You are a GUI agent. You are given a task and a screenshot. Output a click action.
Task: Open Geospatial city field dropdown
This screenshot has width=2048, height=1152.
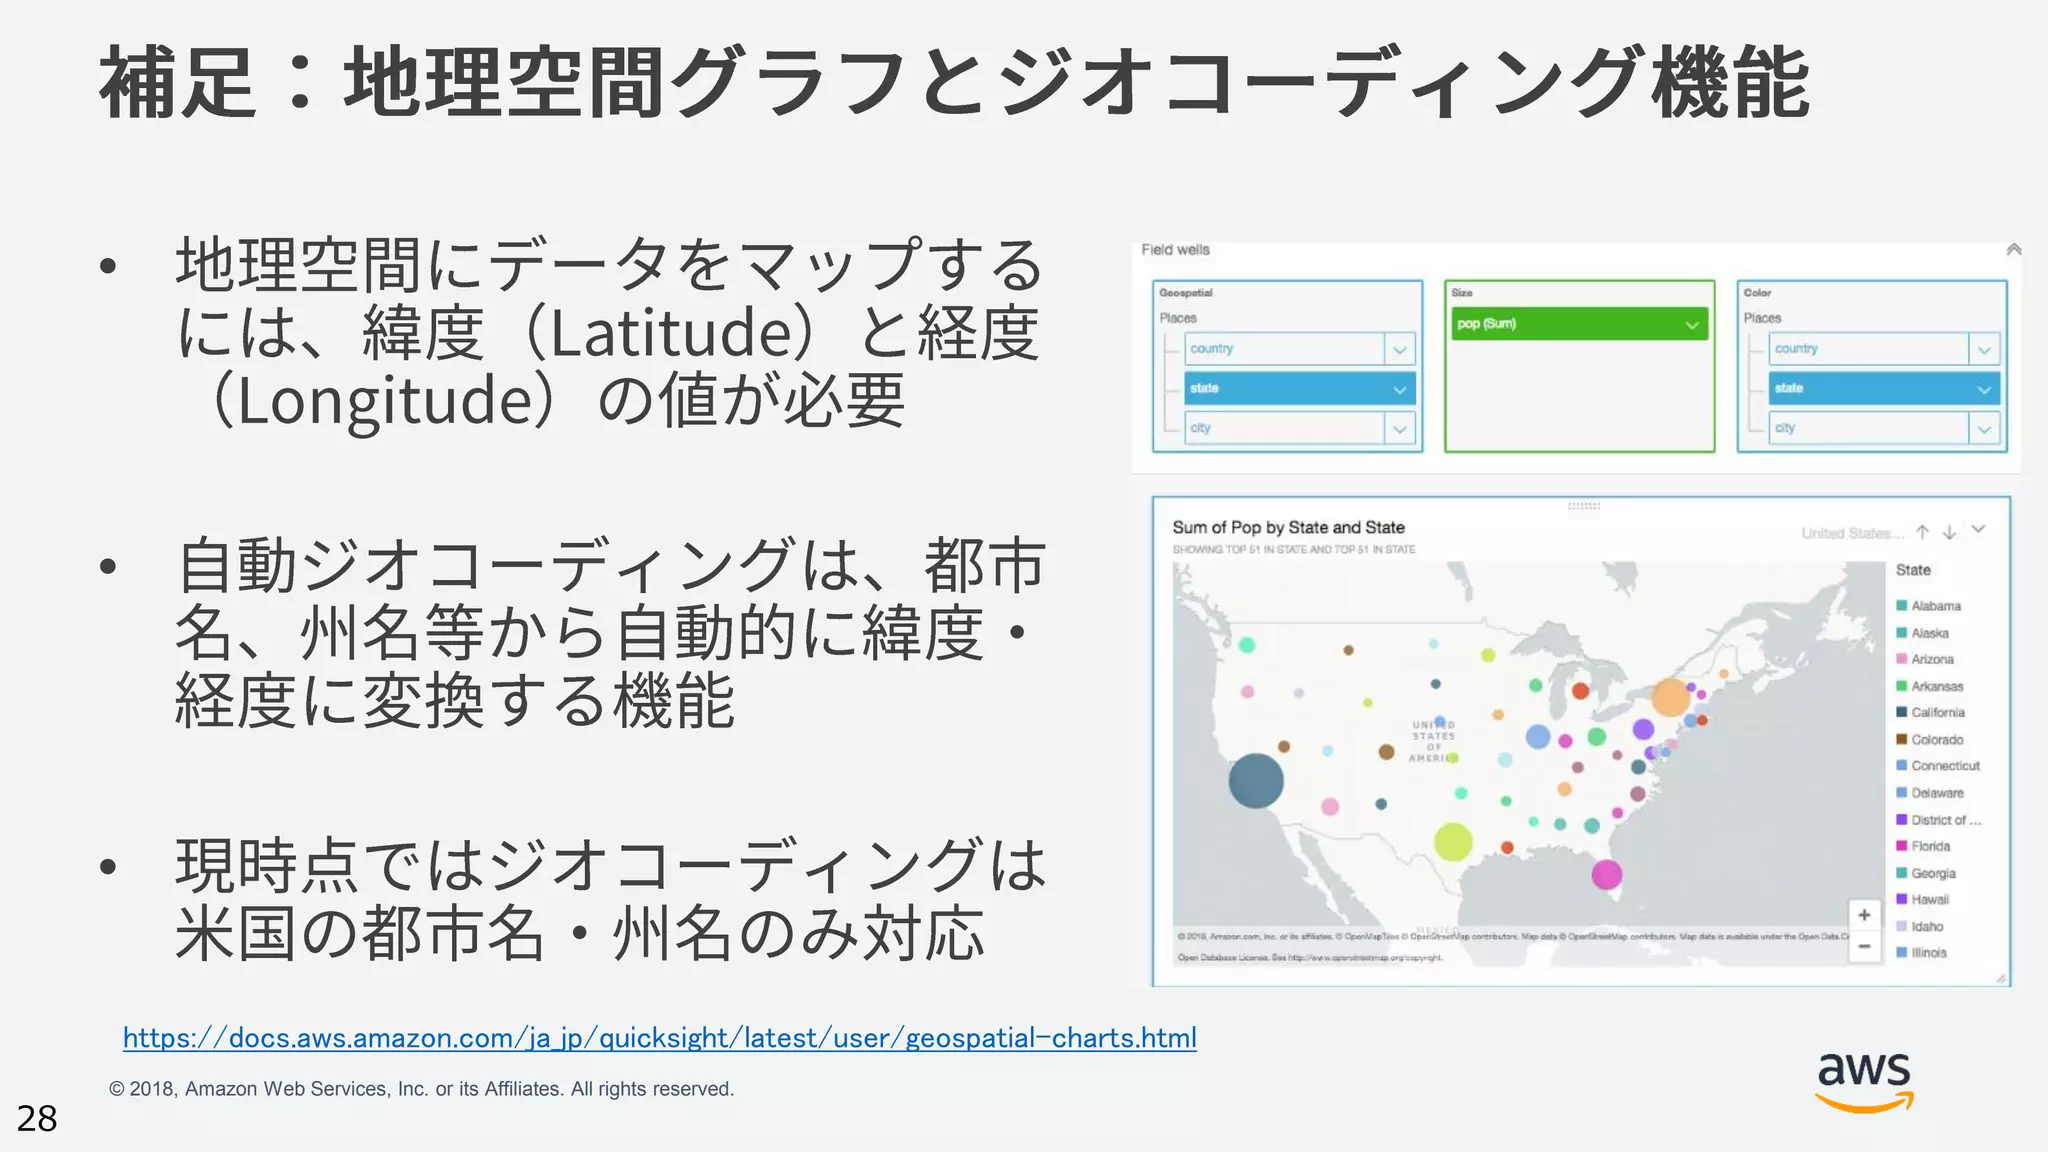(x=1399, y=429)
